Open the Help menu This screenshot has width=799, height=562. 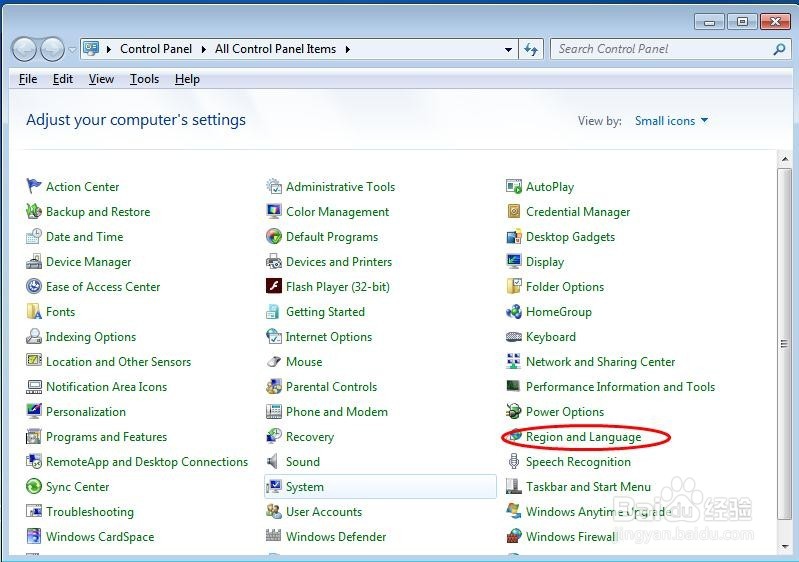[187, 79]
